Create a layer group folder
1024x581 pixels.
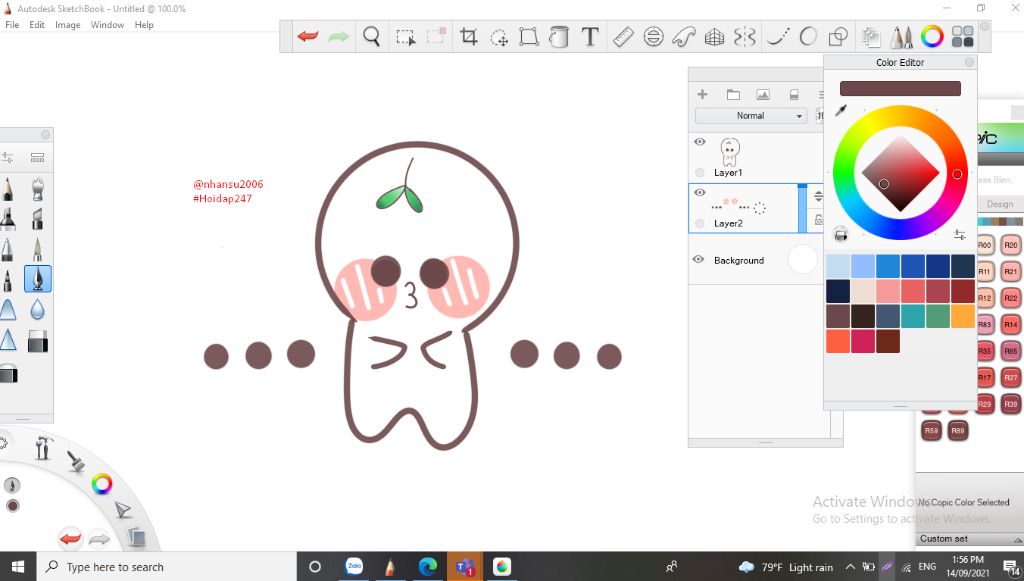pos(733,95)
